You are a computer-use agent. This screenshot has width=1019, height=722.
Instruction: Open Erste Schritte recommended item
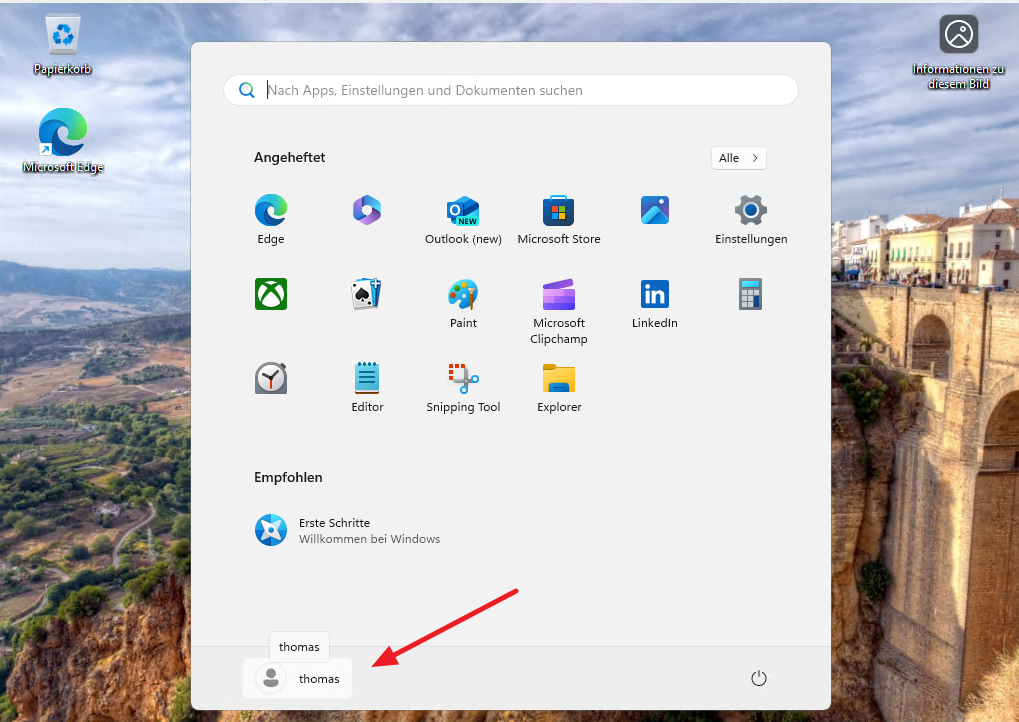click(348, 530)
